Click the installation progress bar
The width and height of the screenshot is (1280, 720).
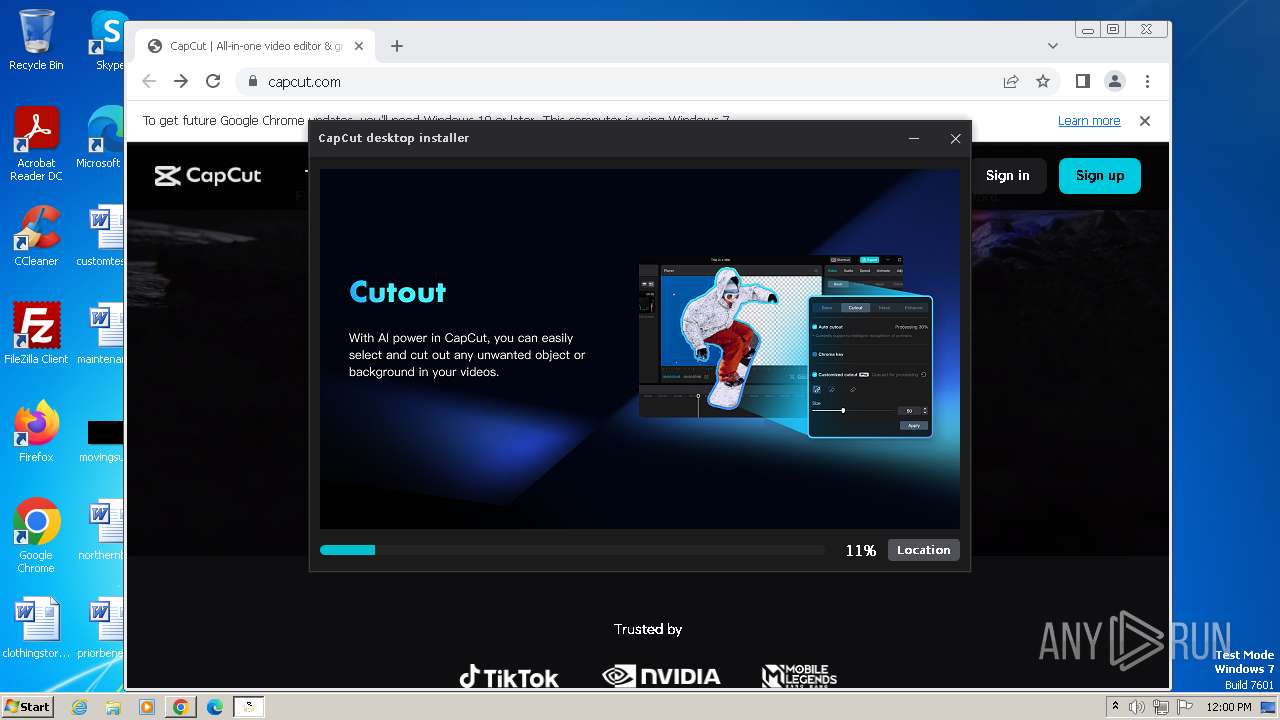pos(572,550)
